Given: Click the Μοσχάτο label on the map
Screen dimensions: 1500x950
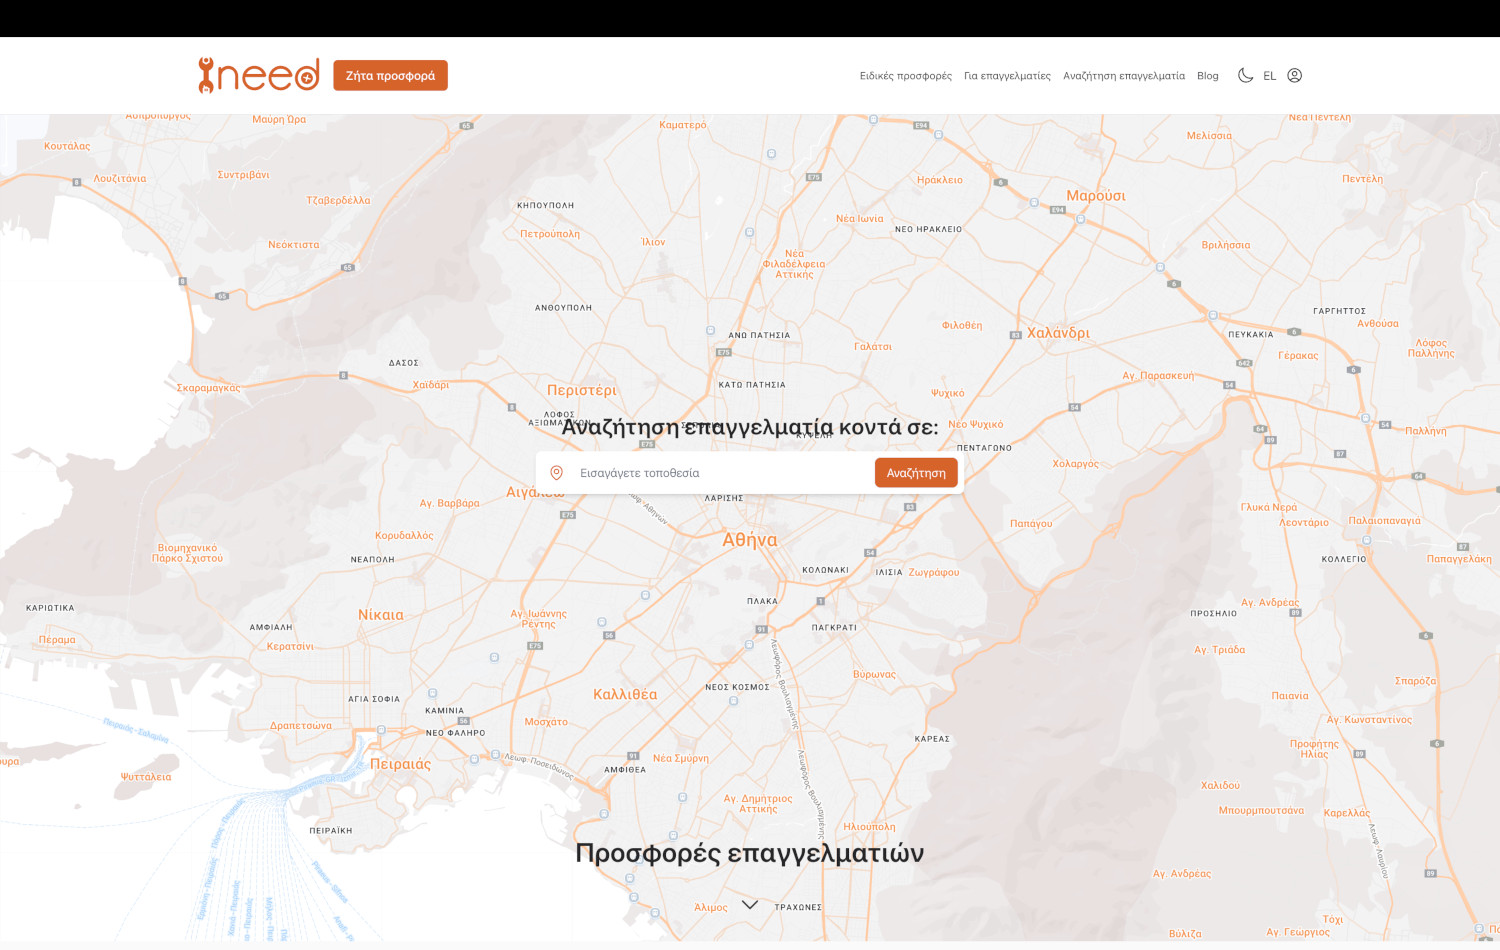Looking at the screenshot, I should pos(546,722).
